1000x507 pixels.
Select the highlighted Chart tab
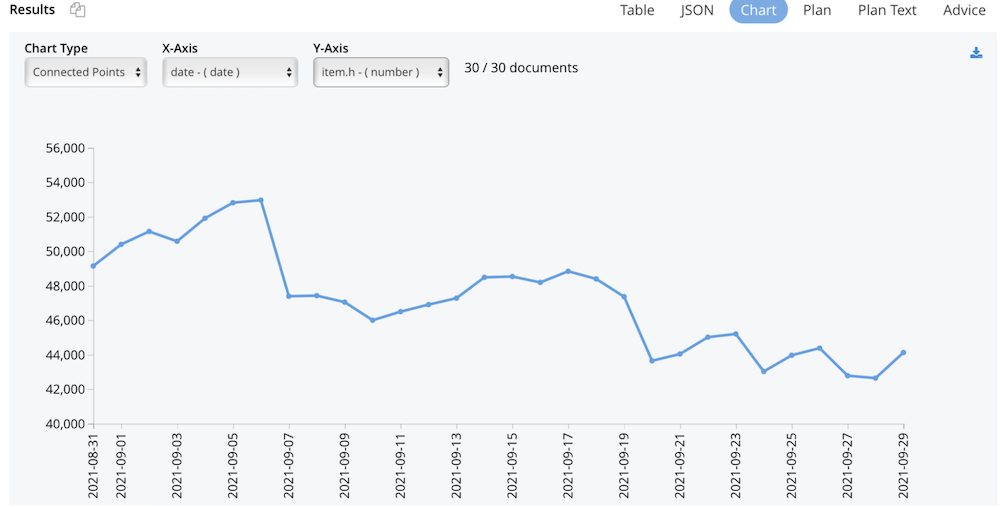(x=758, y=10)
